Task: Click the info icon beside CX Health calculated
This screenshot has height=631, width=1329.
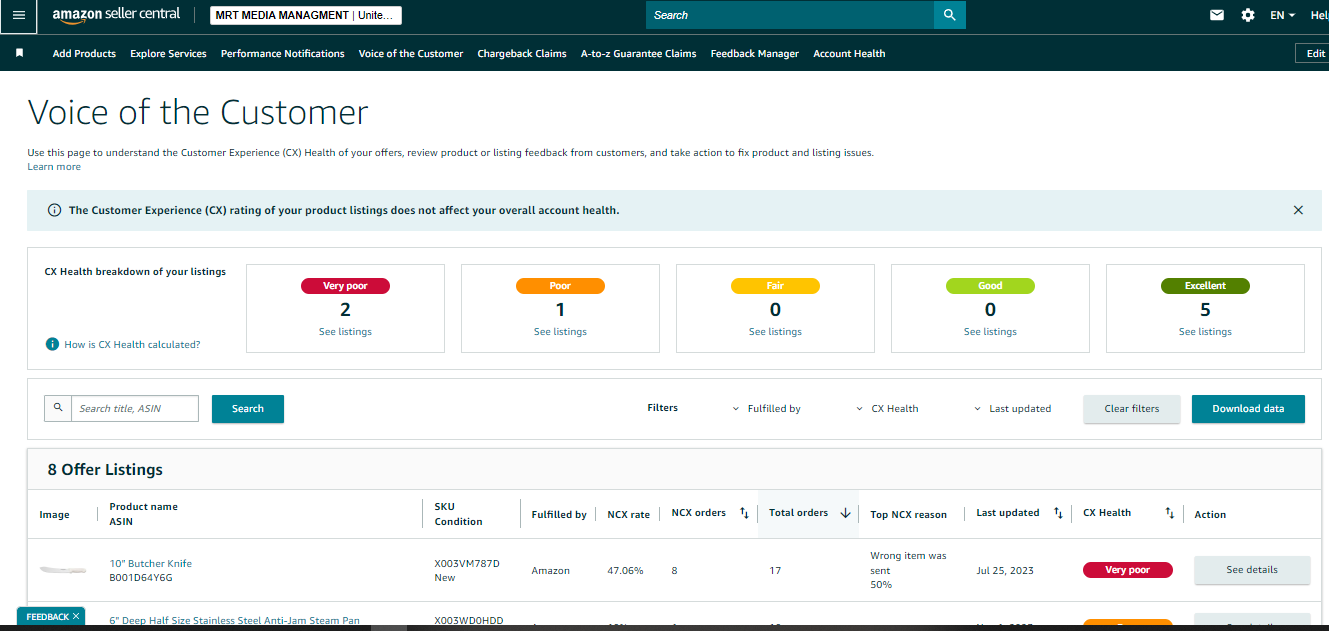Action: click(x=52, y=344)
